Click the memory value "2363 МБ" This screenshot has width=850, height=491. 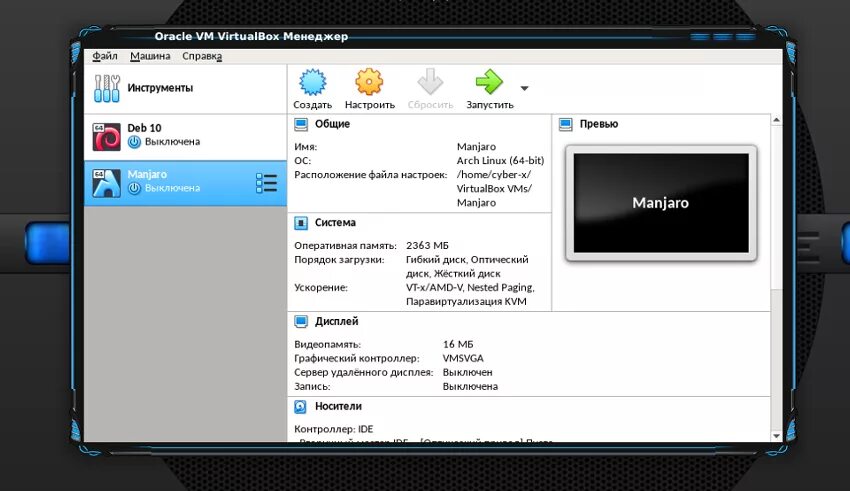[x=427, y=246]
